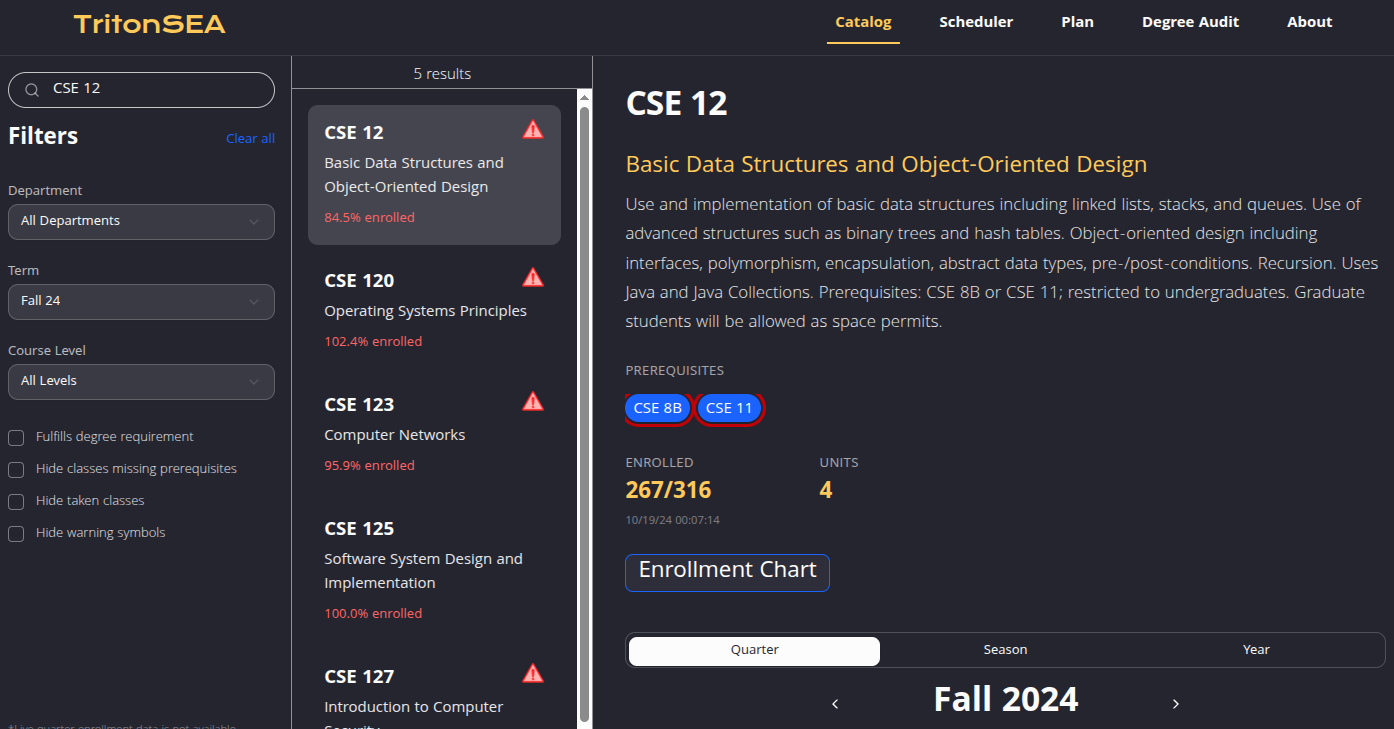Screen dimensions: 1394x729
Task: Click the Clear all filters link
Action: pyautogui.click(x=250, y=139)
